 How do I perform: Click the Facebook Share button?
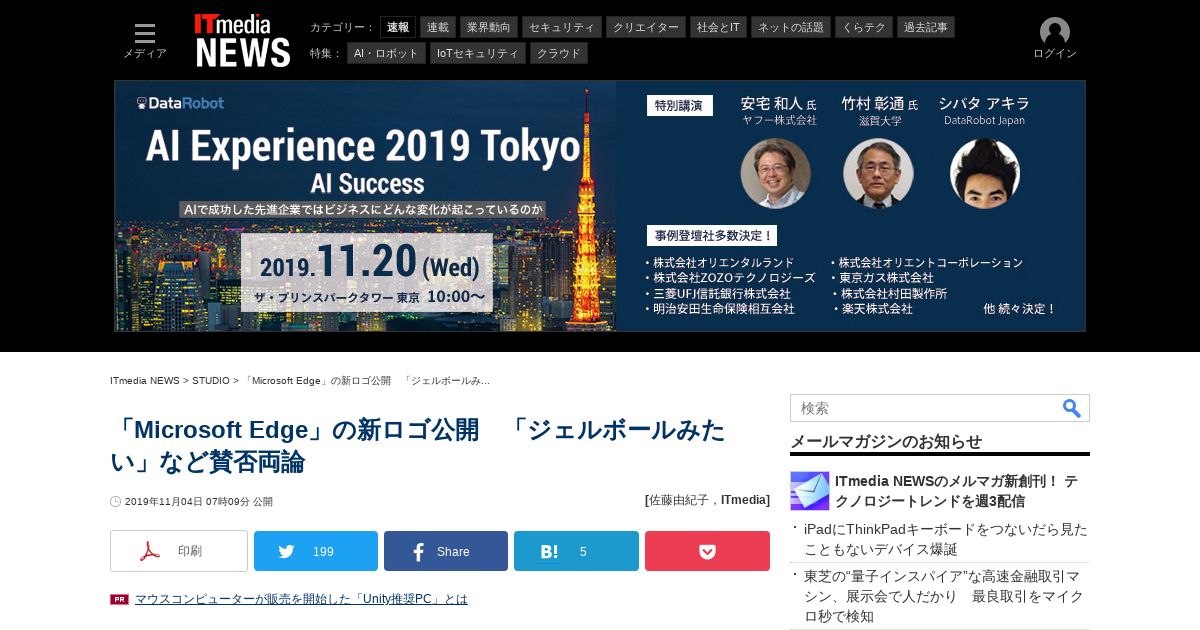[x=446, y=551]
